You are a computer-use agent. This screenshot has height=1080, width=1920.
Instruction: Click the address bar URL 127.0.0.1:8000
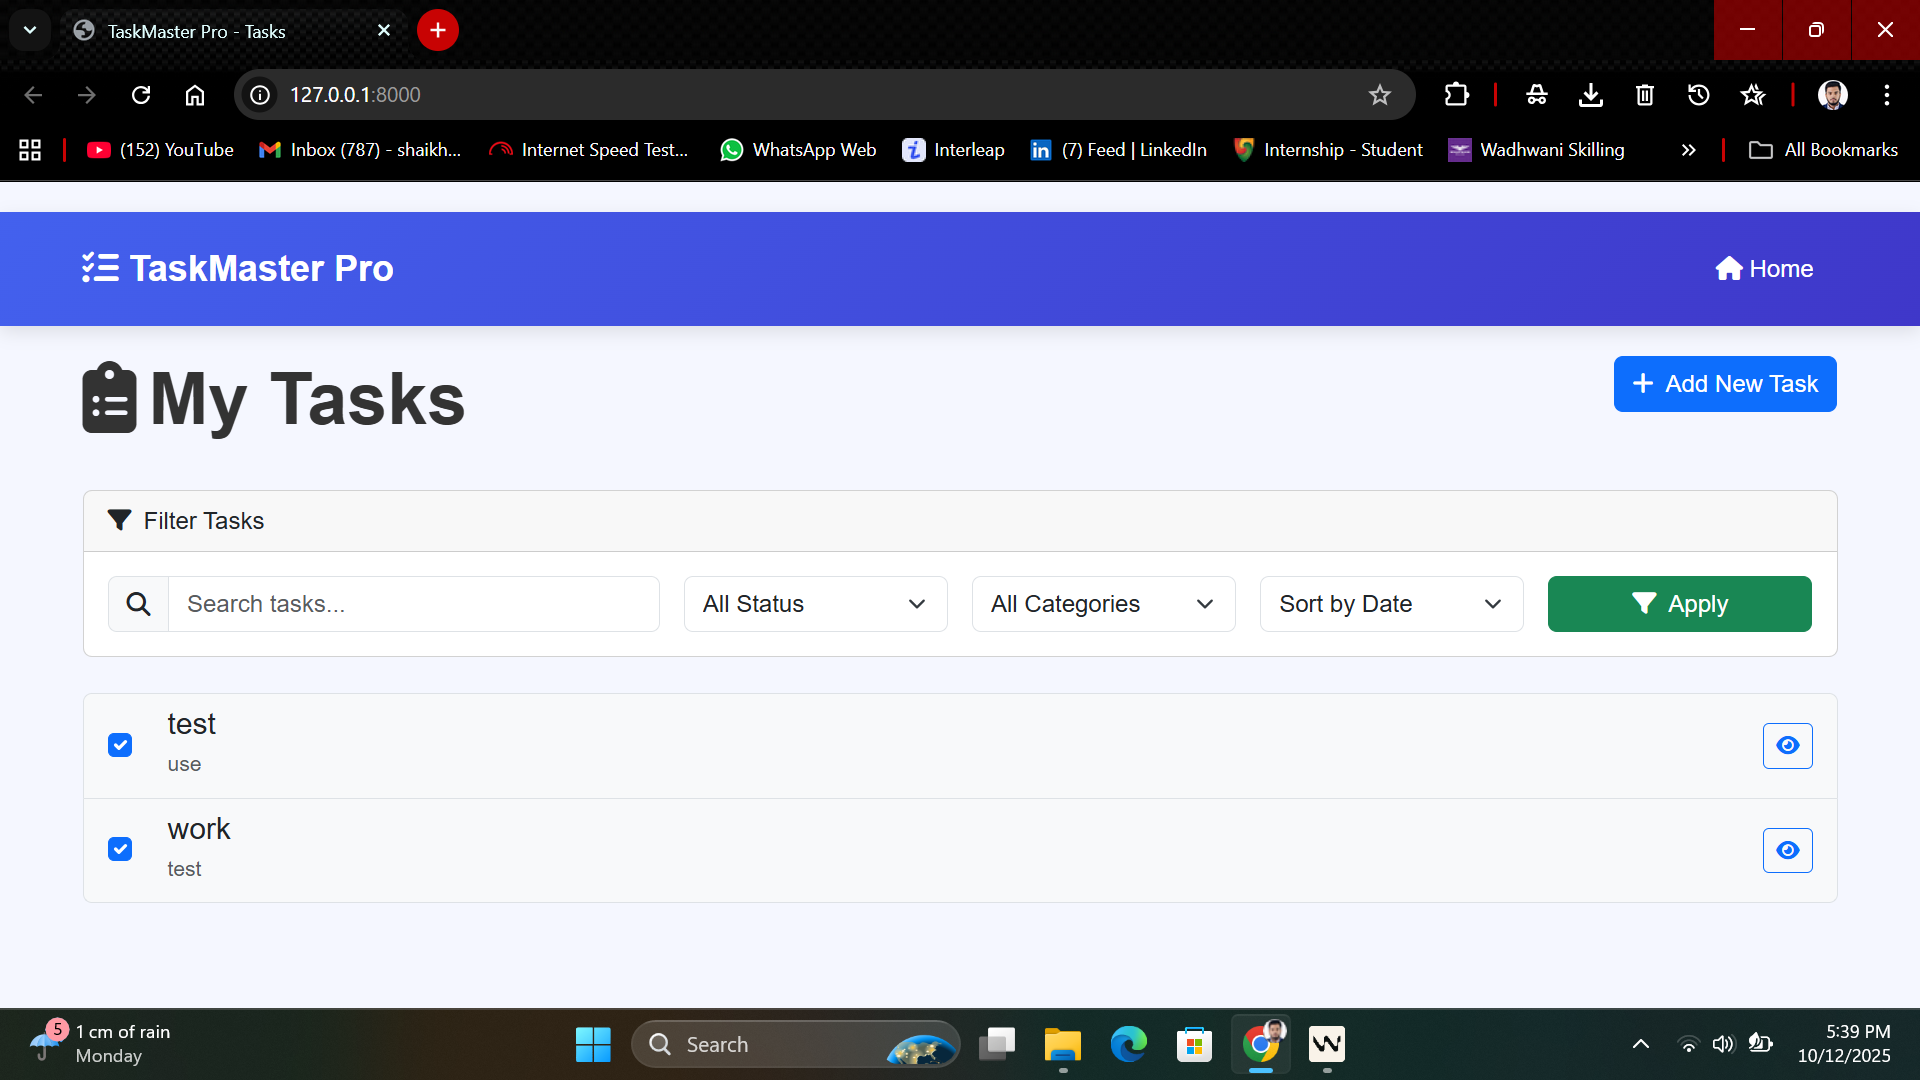(355, 95)
